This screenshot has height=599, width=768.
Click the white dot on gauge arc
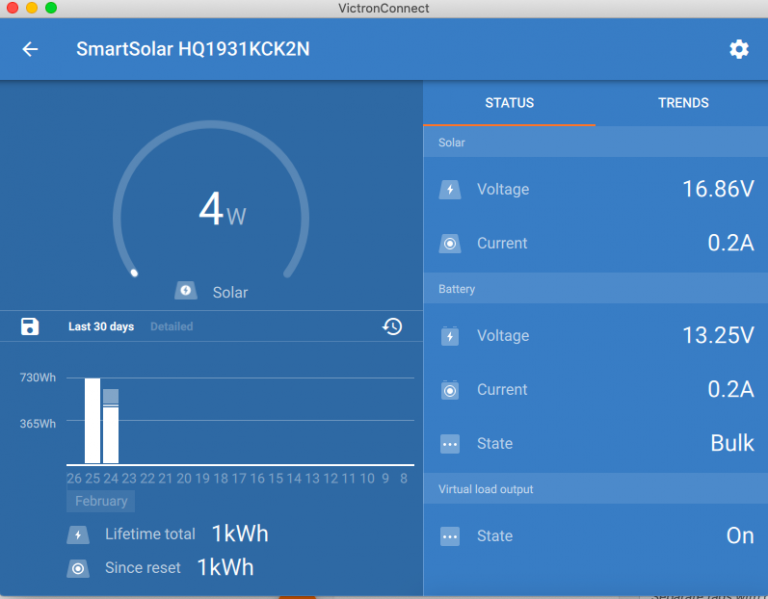134,273
